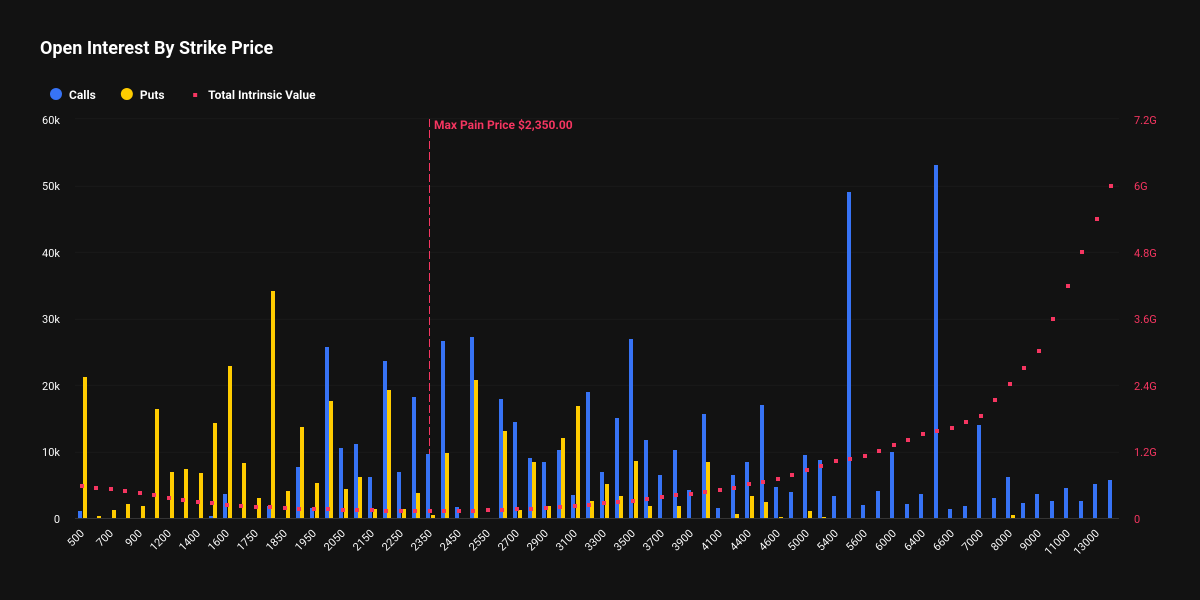The height and width of the screenshot is (600, 1200).
Task: Click the Open Interest By Strike Price title
Action: coord(156,48)
